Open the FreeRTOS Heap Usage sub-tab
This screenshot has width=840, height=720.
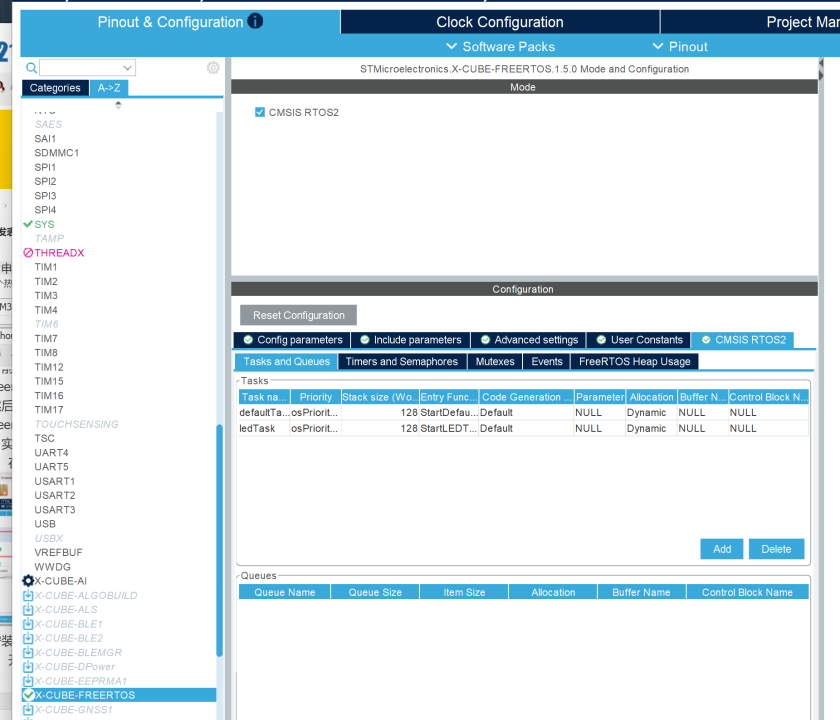click(x=635, y=362)
